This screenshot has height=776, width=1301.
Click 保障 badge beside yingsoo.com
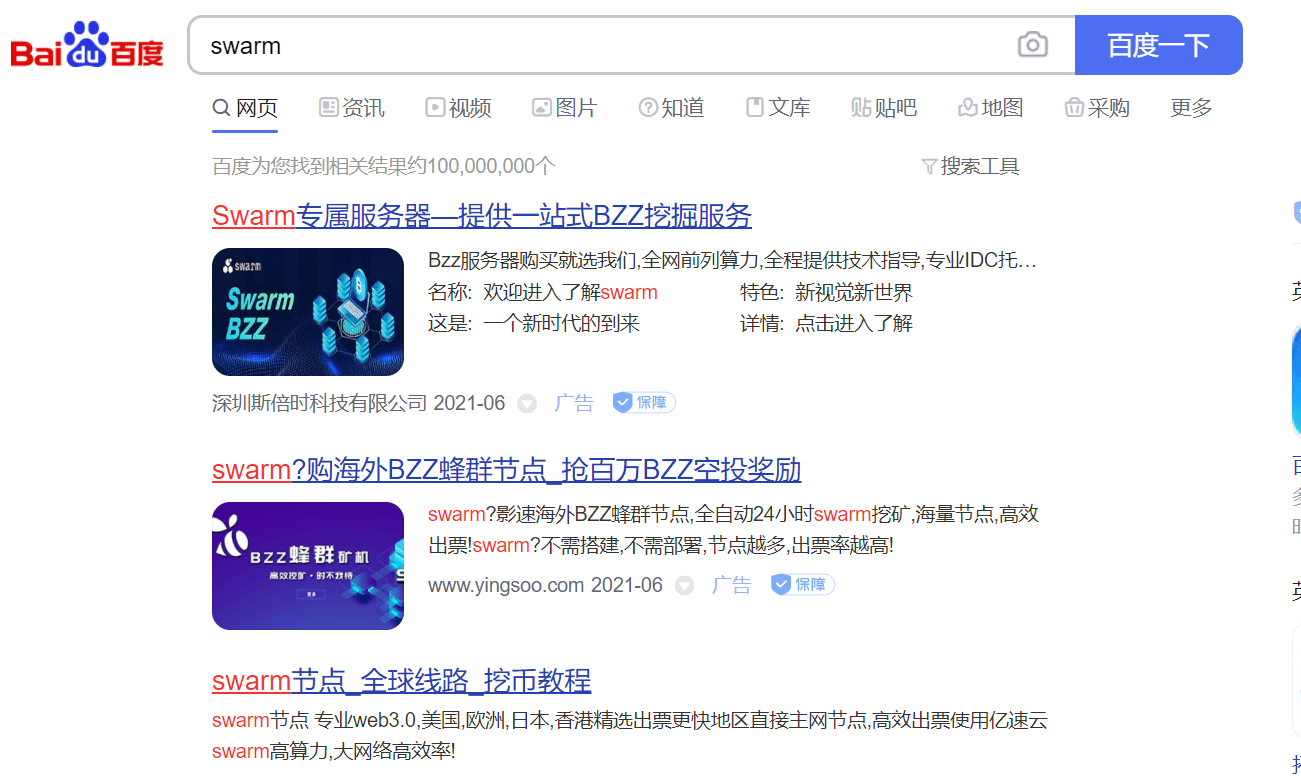point(802,584)
